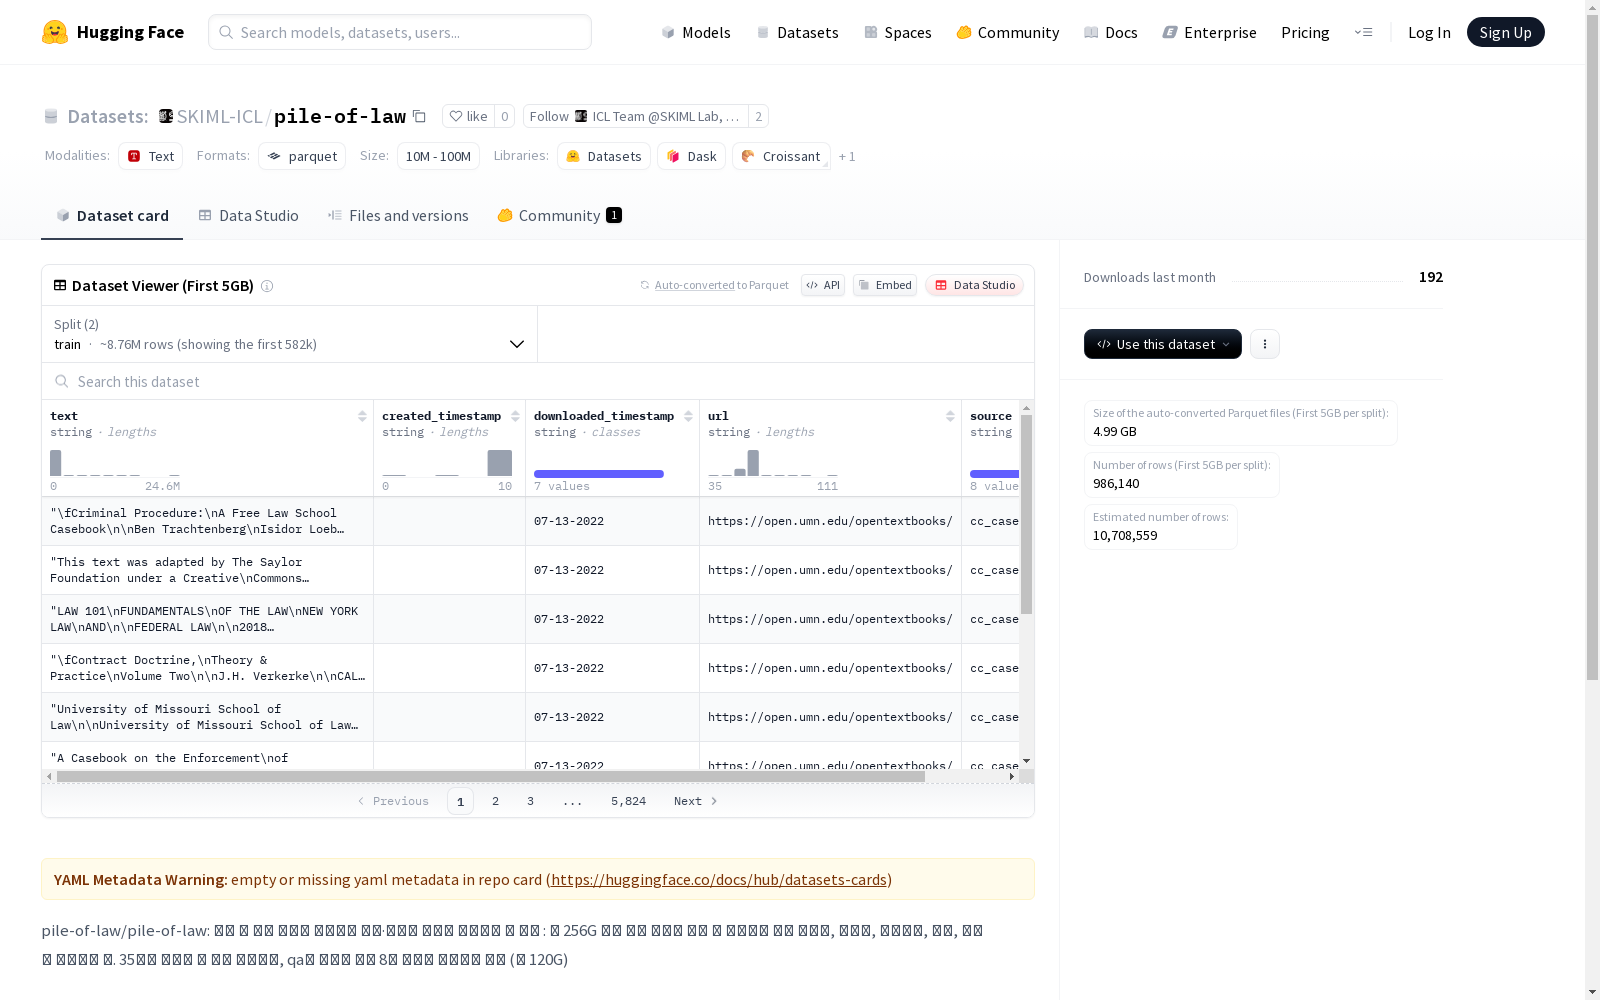Click the Contract Doctrine text cell
The width and height of the screenshot is (1600, 1000).
click(x=207, y=668)
